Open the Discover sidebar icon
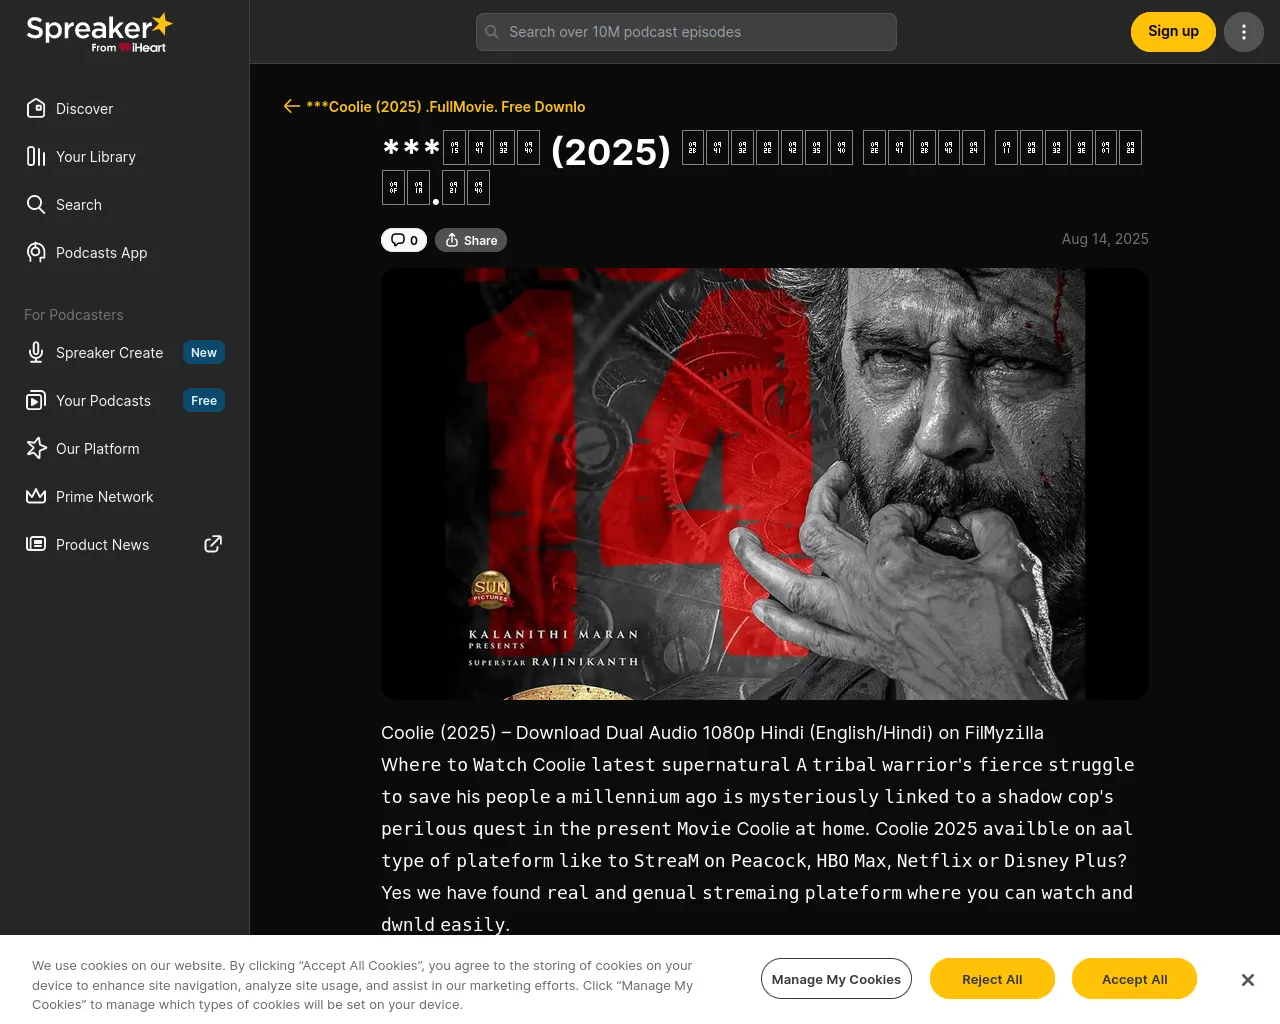Viewport: 1280px width, 1024px height. click(36, 108)
